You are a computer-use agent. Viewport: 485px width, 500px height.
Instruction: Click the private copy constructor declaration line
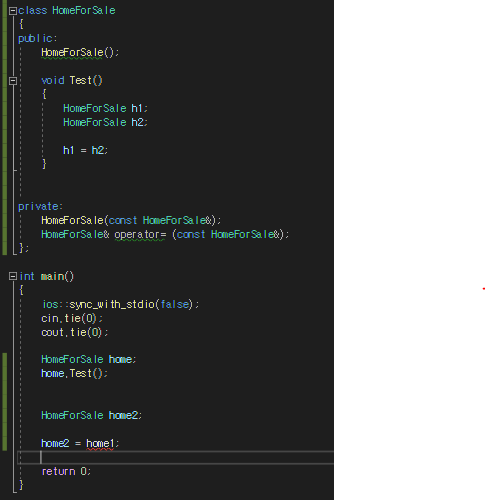[131, 220]
